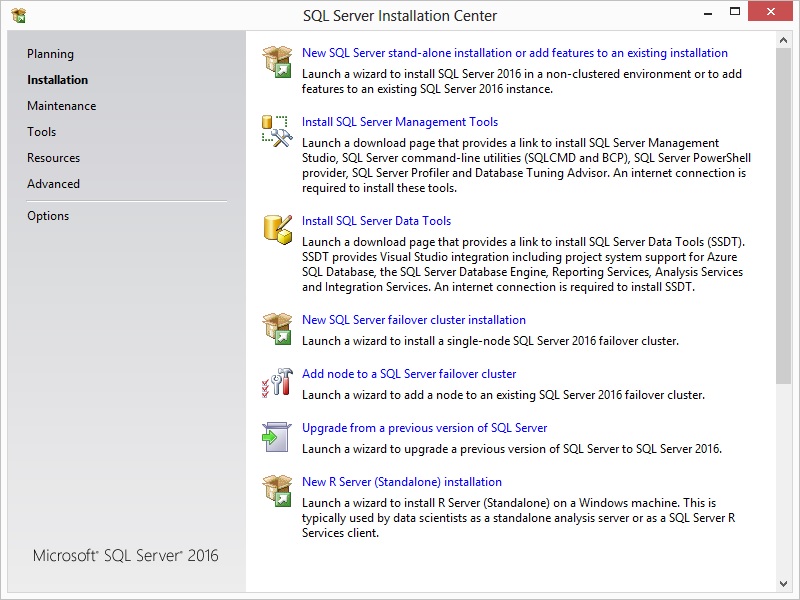This screenshot has width=800, height=600.
Task: Open Install SQL Server Management Tools link
Action: tap(400, 121)
